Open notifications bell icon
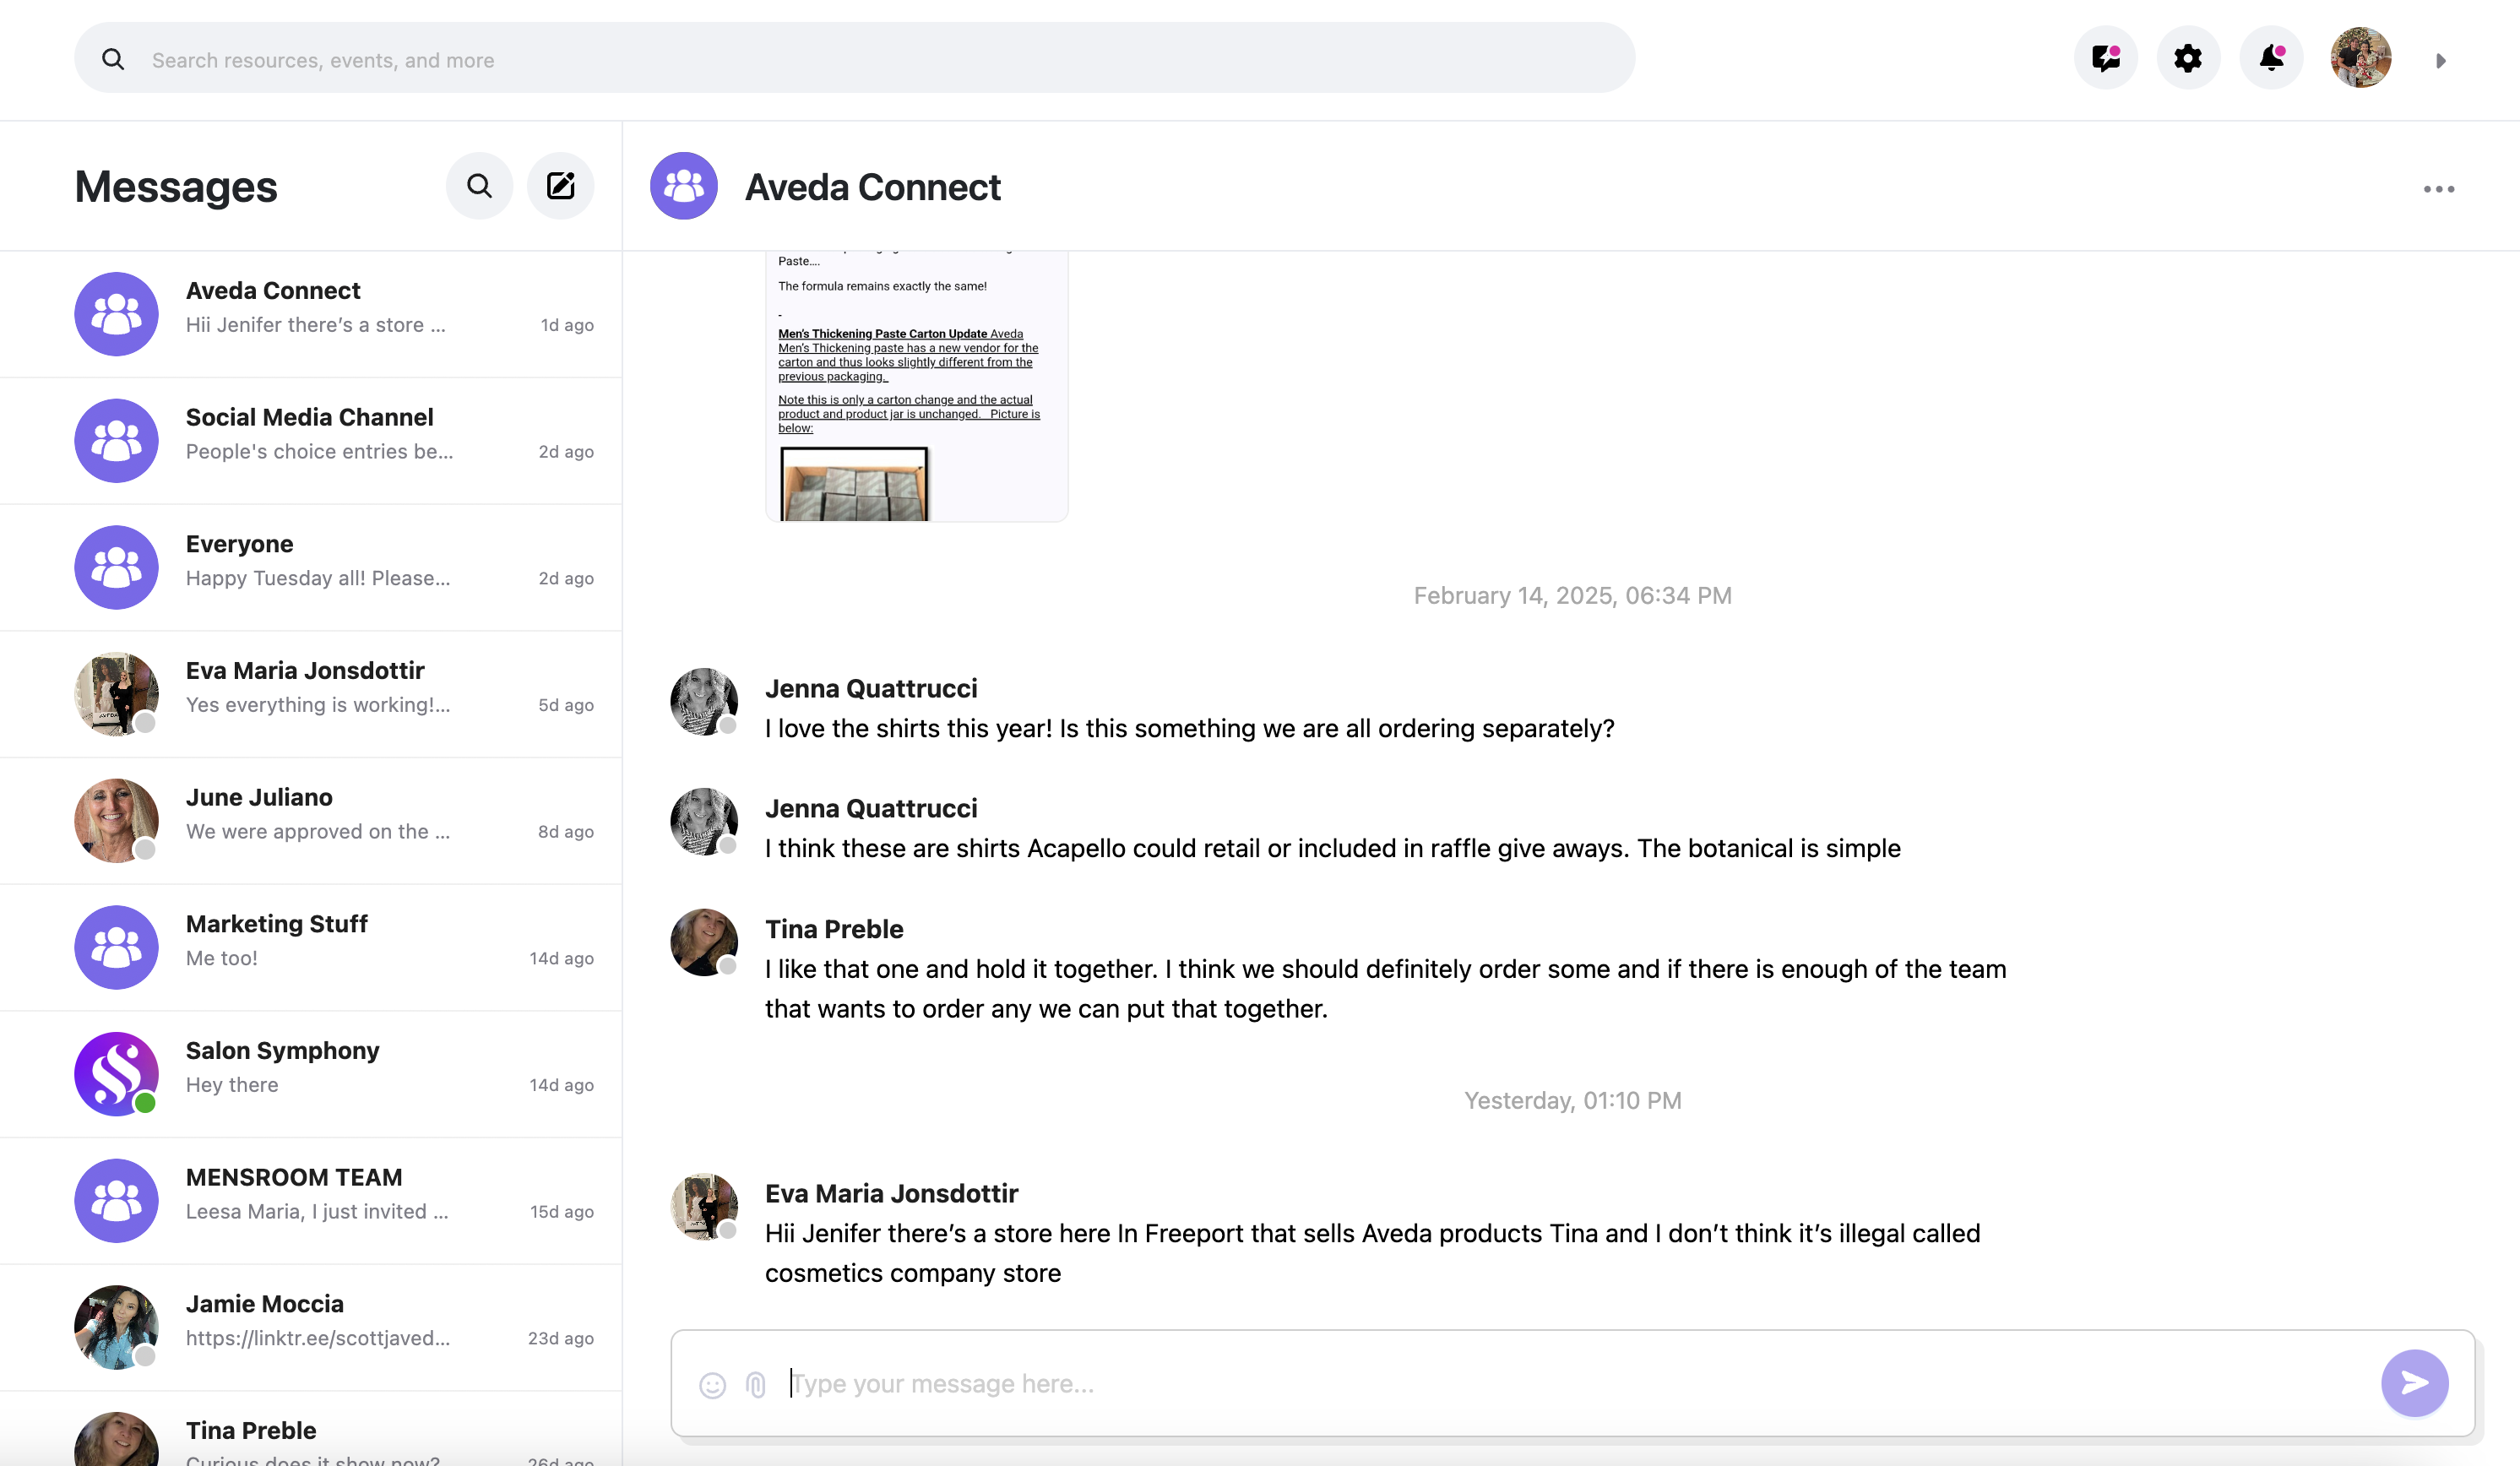 [2271, 58]
